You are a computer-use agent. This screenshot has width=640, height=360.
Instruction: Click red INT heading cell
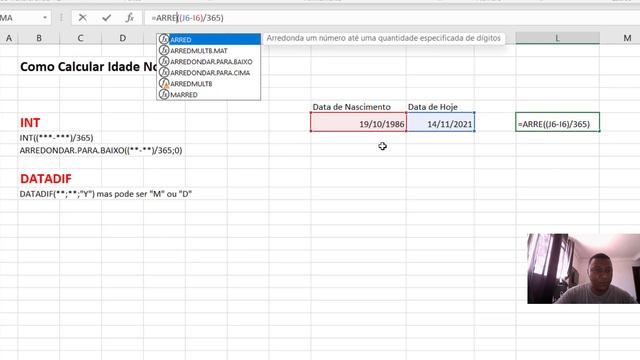[30, 122]
